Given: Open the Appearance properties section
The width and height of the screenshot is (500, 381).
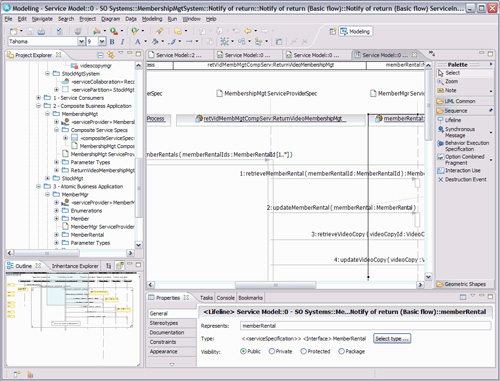Looking at the screenshot, I should click(x=172, y=352).
